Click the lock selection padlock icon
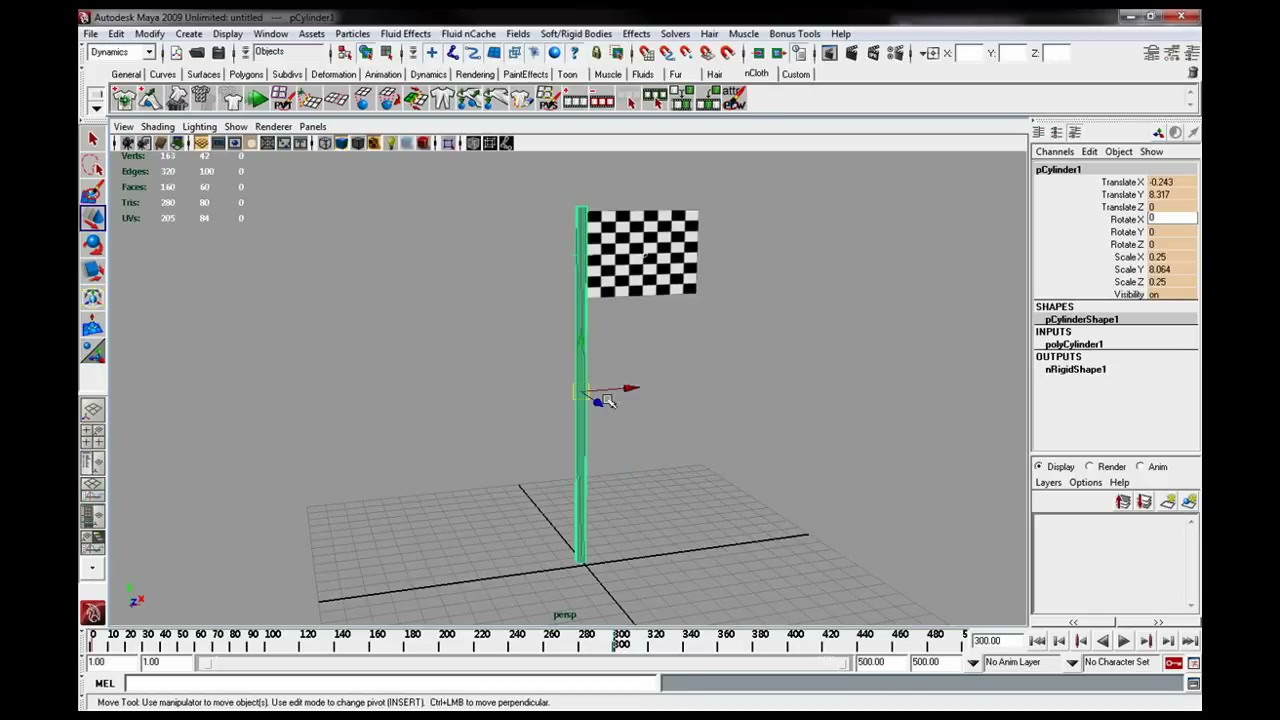The height and width of the screenshot is (720, 1280). [596, 53]
